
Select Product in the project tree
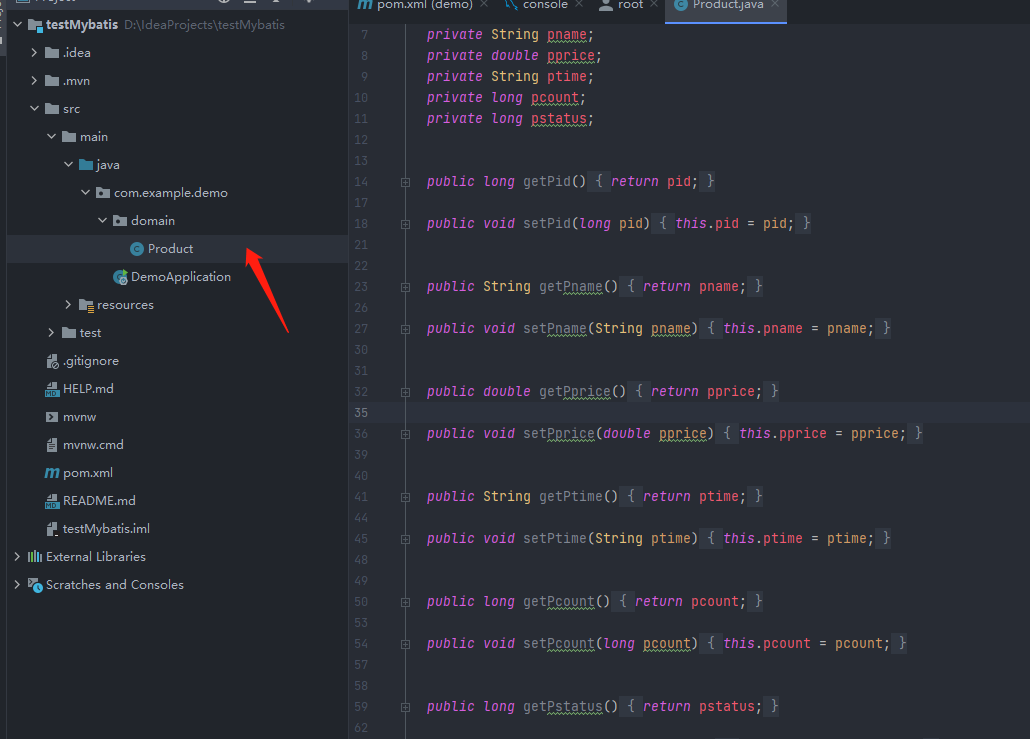pyautogui.click(x=170, y=248)
